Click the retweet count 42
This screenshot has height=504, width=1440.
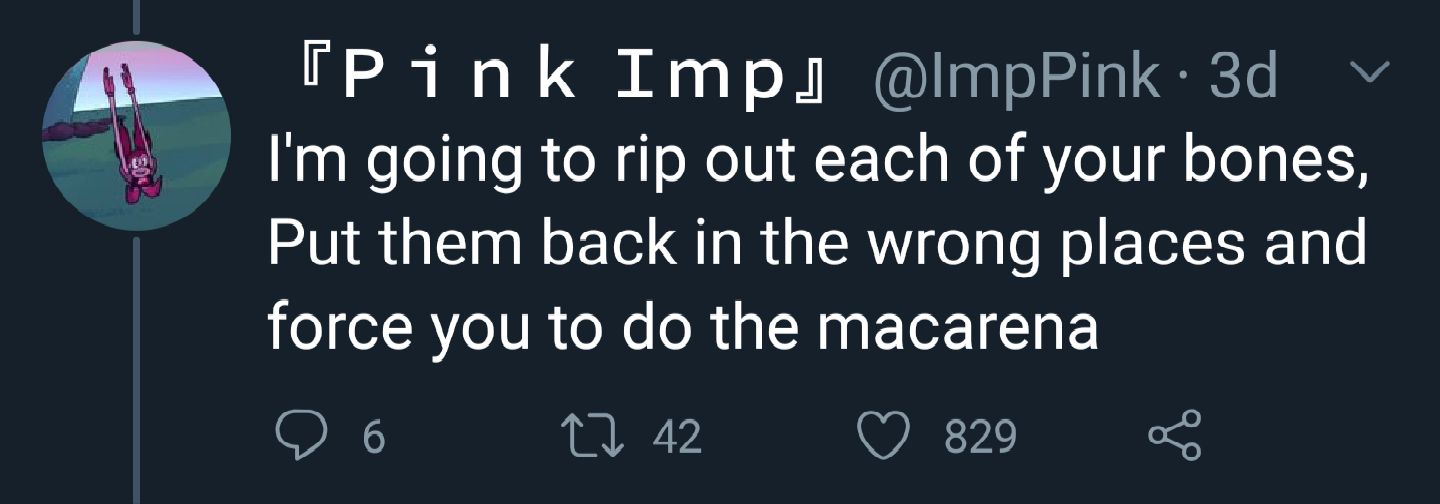tap(676, 437)
